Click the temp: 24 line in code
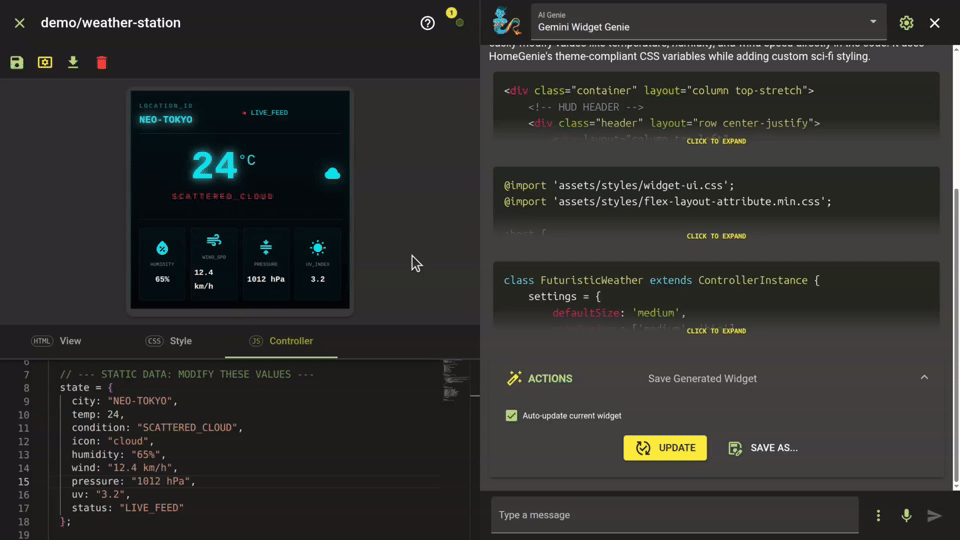 98,414
